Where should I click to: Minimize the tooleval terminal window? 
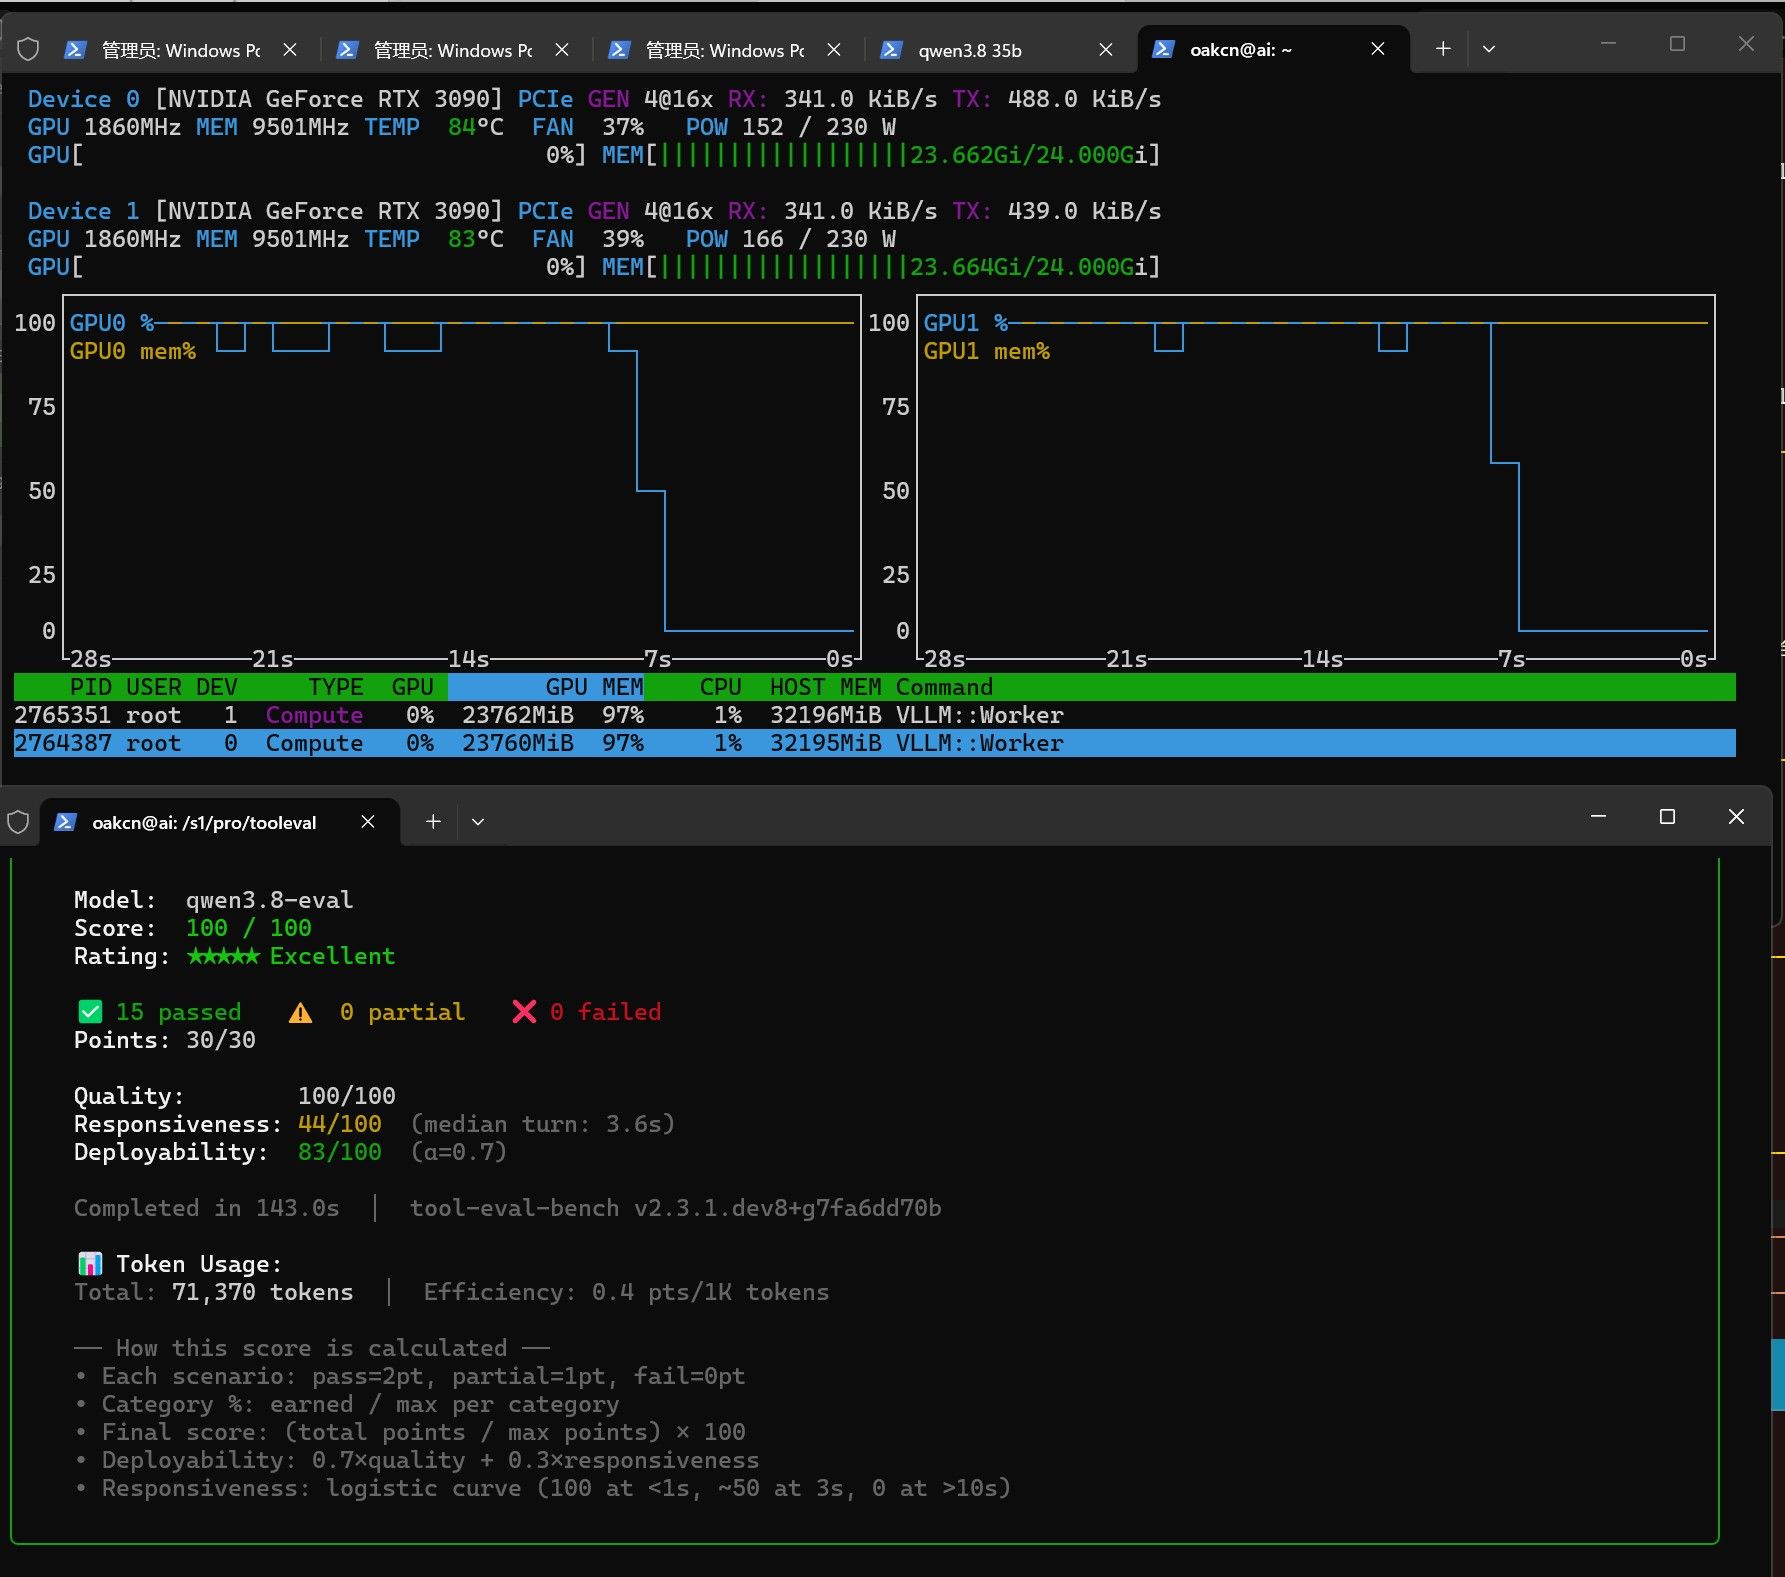coord(1598,816)
